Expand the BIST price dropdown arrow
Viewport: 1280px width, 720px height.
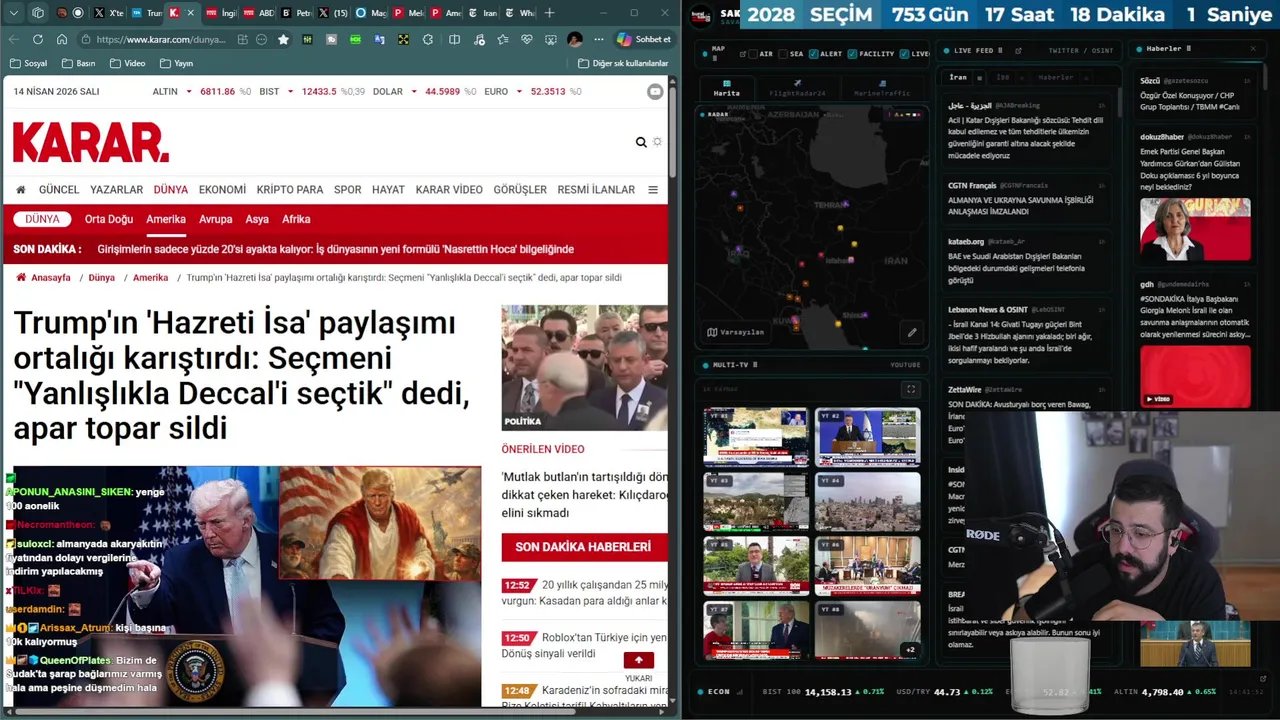(290, 91)
